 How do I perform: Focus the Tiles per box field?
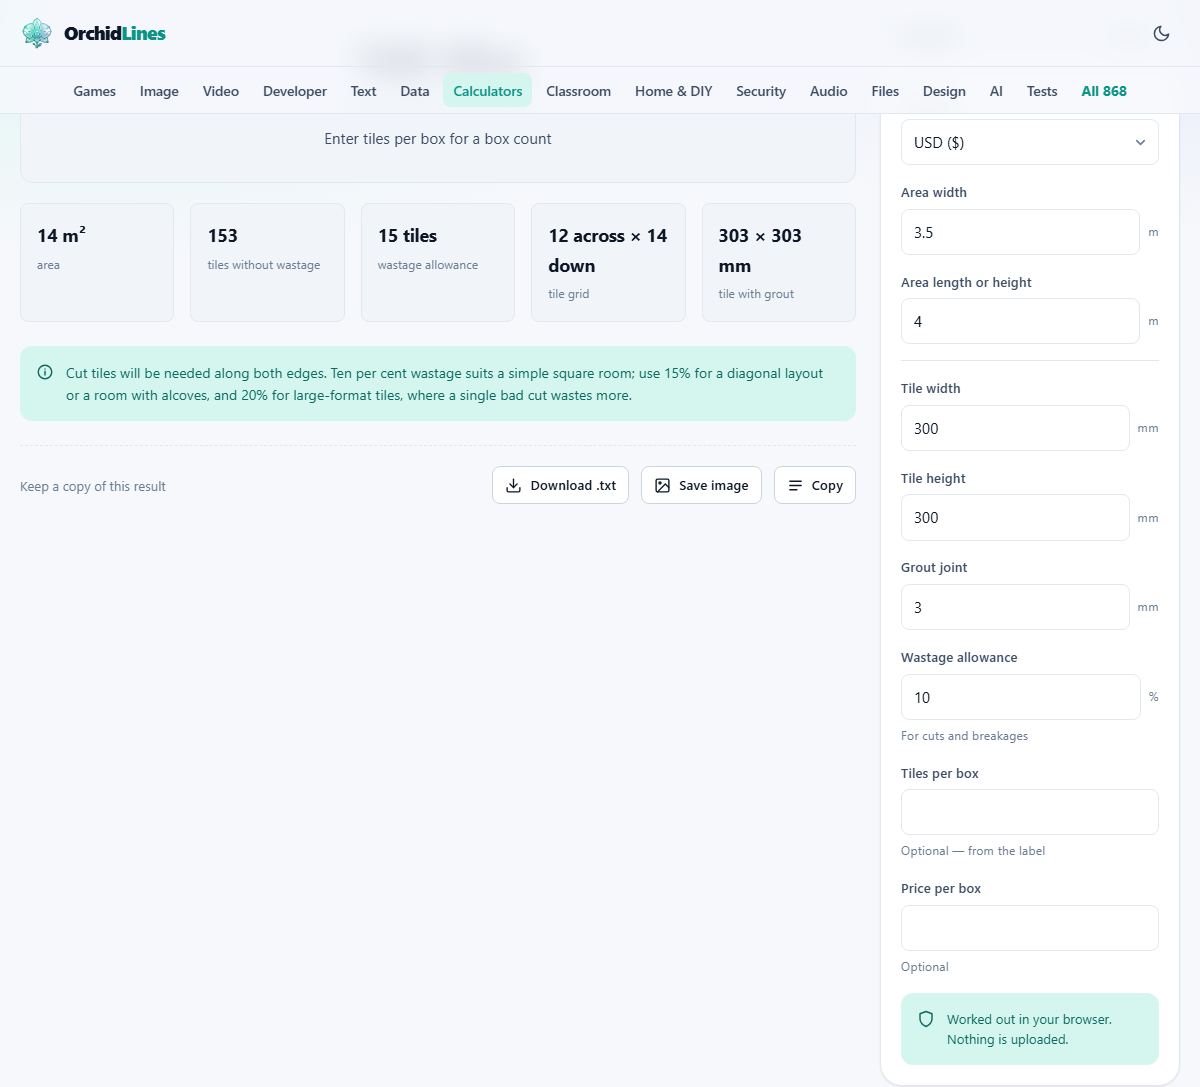pos(1030,812)
